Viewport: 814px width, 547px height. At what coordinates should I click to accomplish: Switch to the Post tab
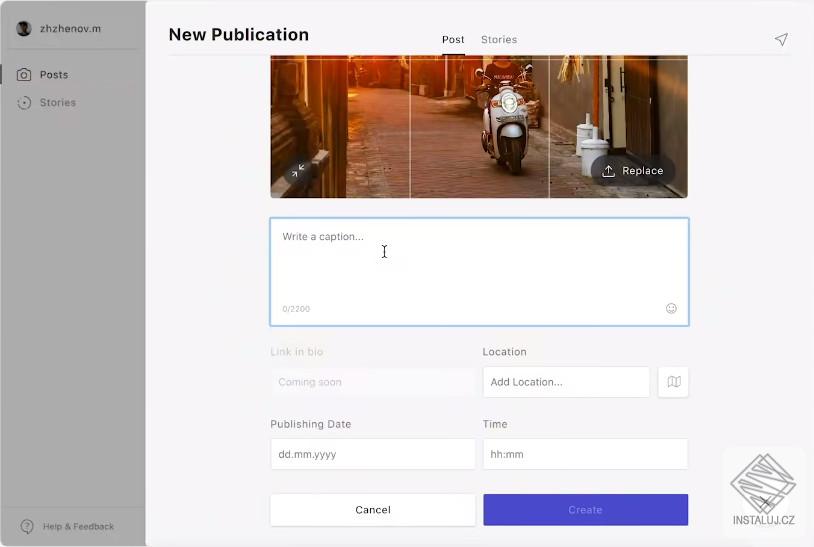pos(453,39)
